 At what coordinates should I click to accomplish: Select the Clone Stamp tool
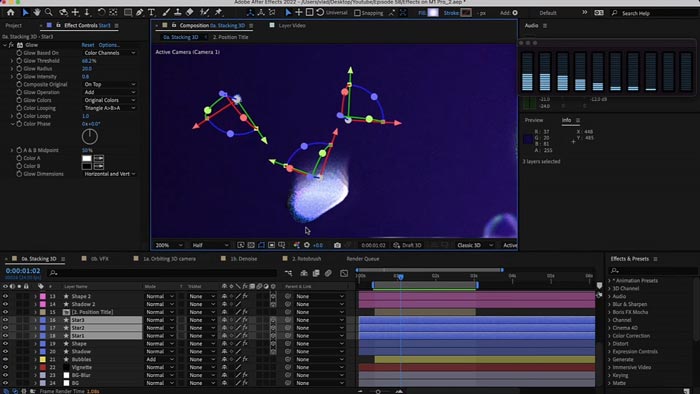coord(178,12)
